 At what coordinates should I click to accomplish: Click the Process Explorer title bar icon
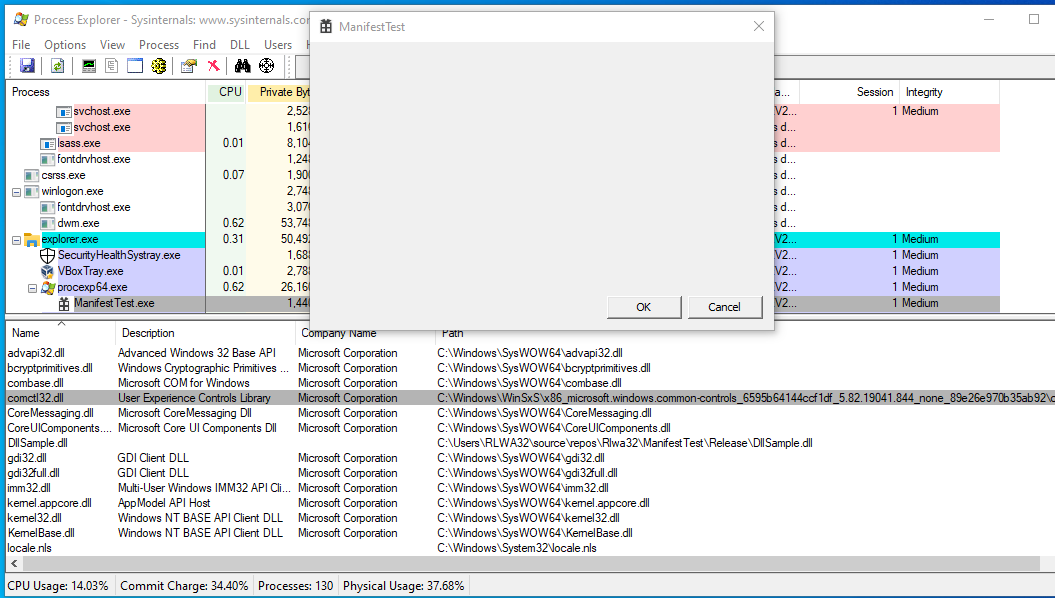(21, 20)
